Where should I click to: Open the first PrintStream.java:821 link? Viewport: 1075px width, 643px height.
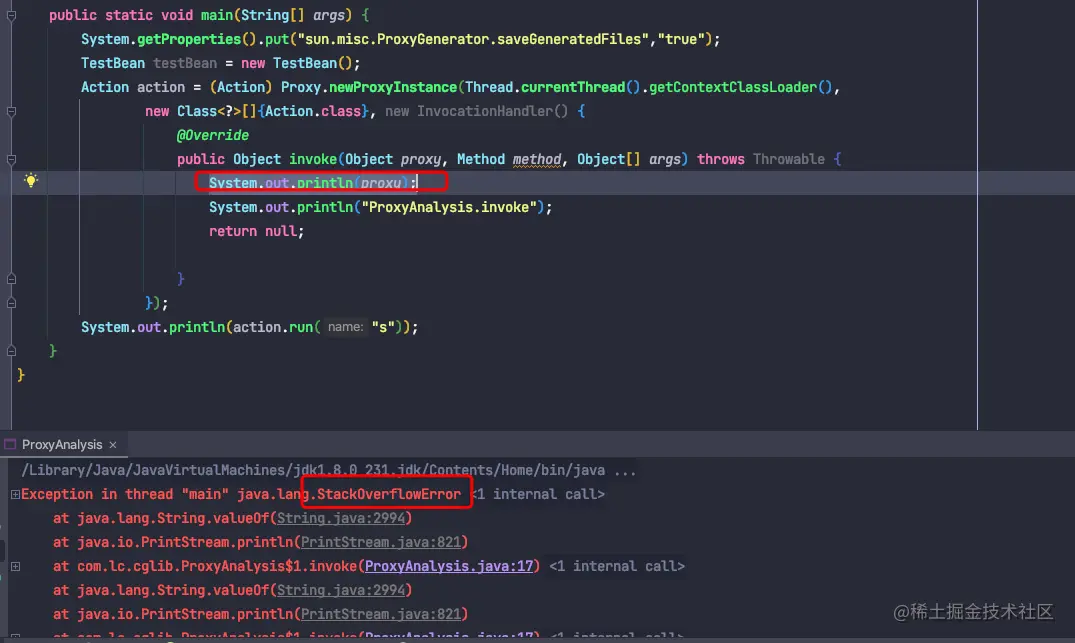point(381,542)
